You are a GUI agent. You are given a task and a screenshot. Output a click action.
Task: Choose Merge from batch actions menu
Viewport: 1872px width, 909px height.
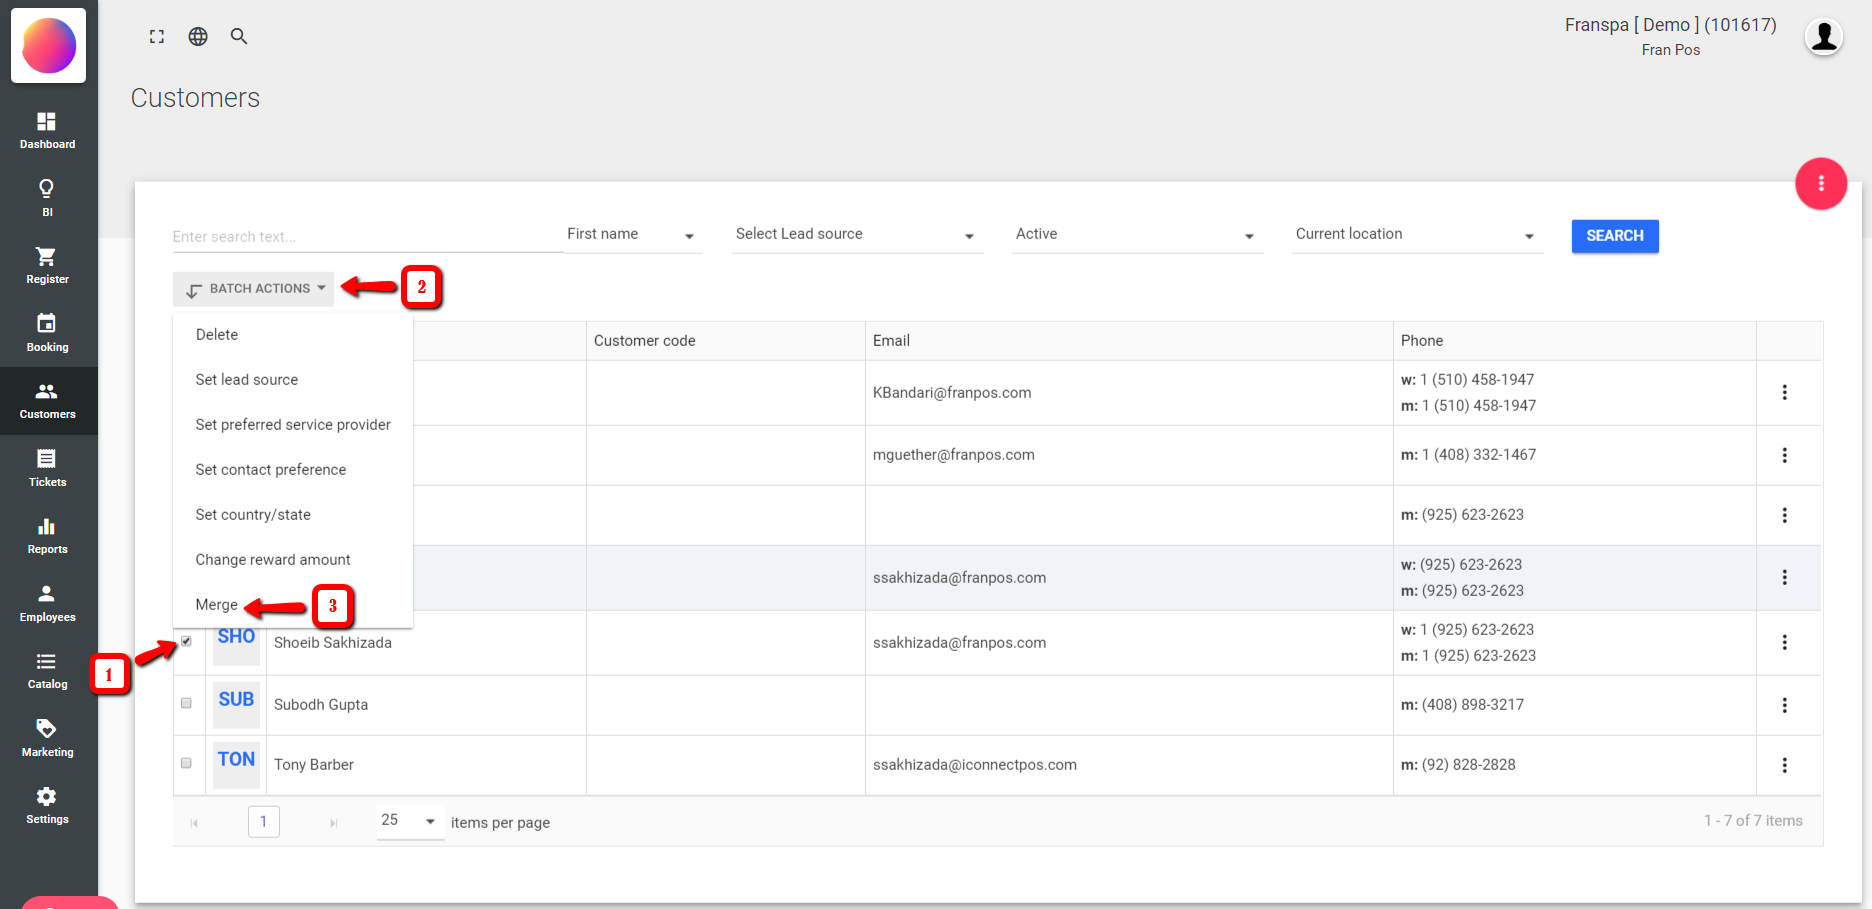217,605
